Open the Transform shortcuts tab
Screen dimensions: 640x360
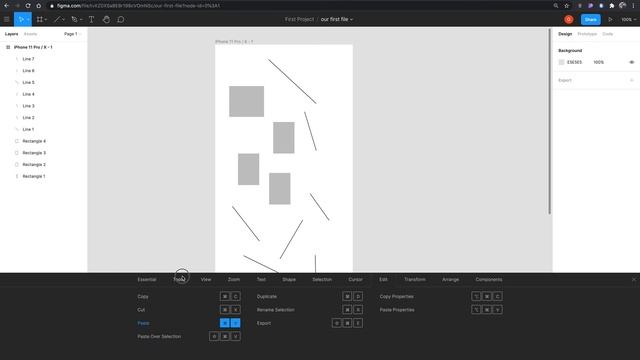point(415,280)
